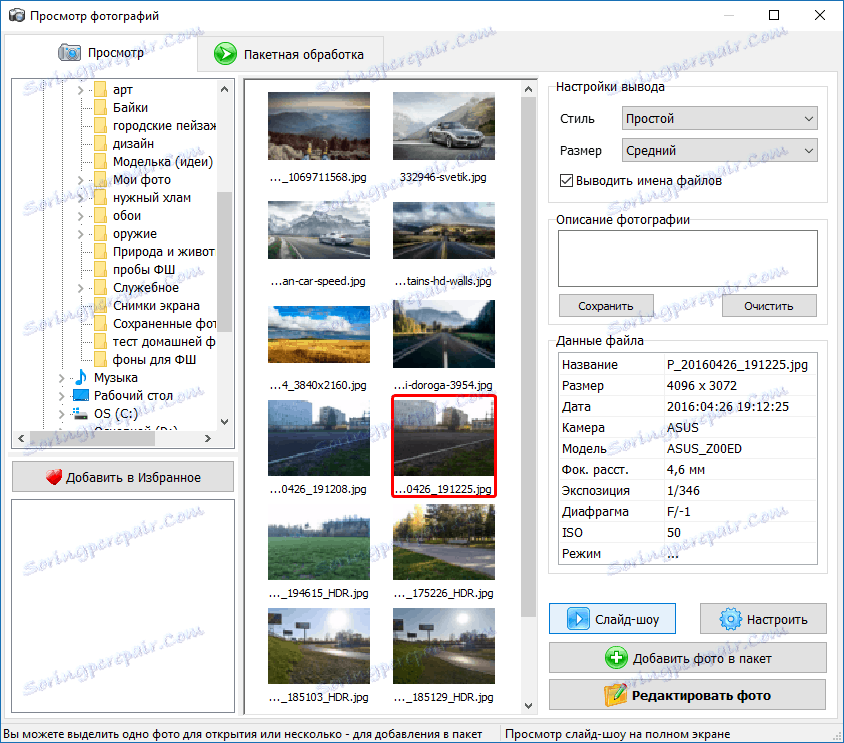Click the pencil icon on Редактировать фото

[615, 695]
